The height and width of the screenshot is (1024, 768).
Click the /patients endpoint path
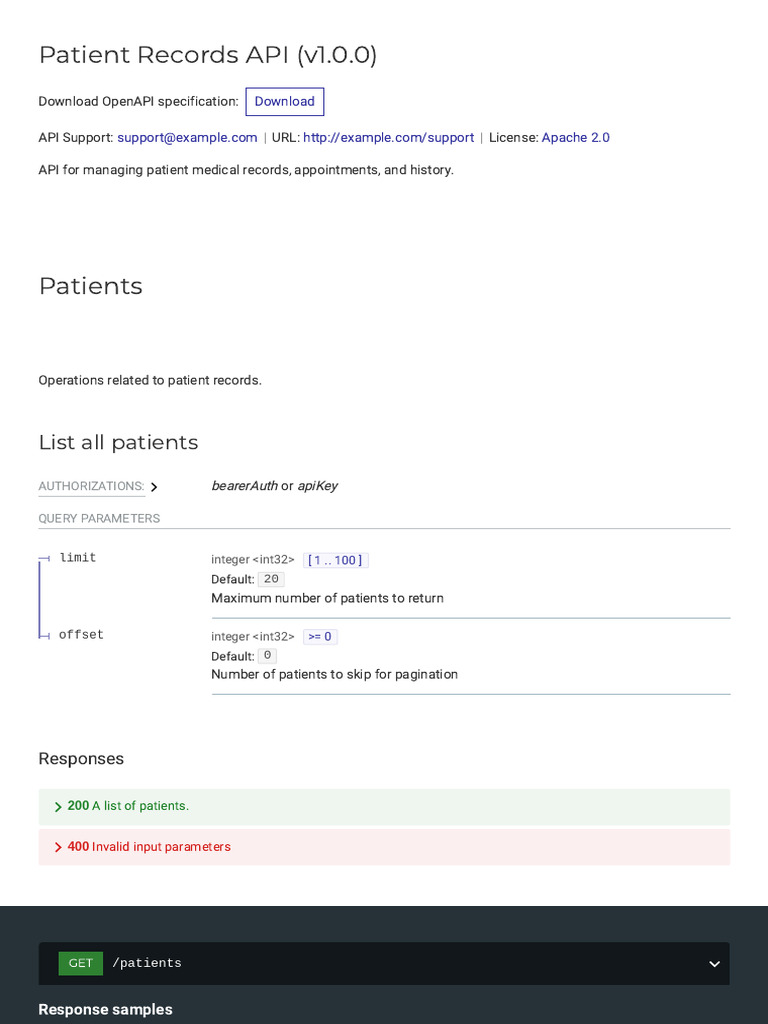(147, 964)
